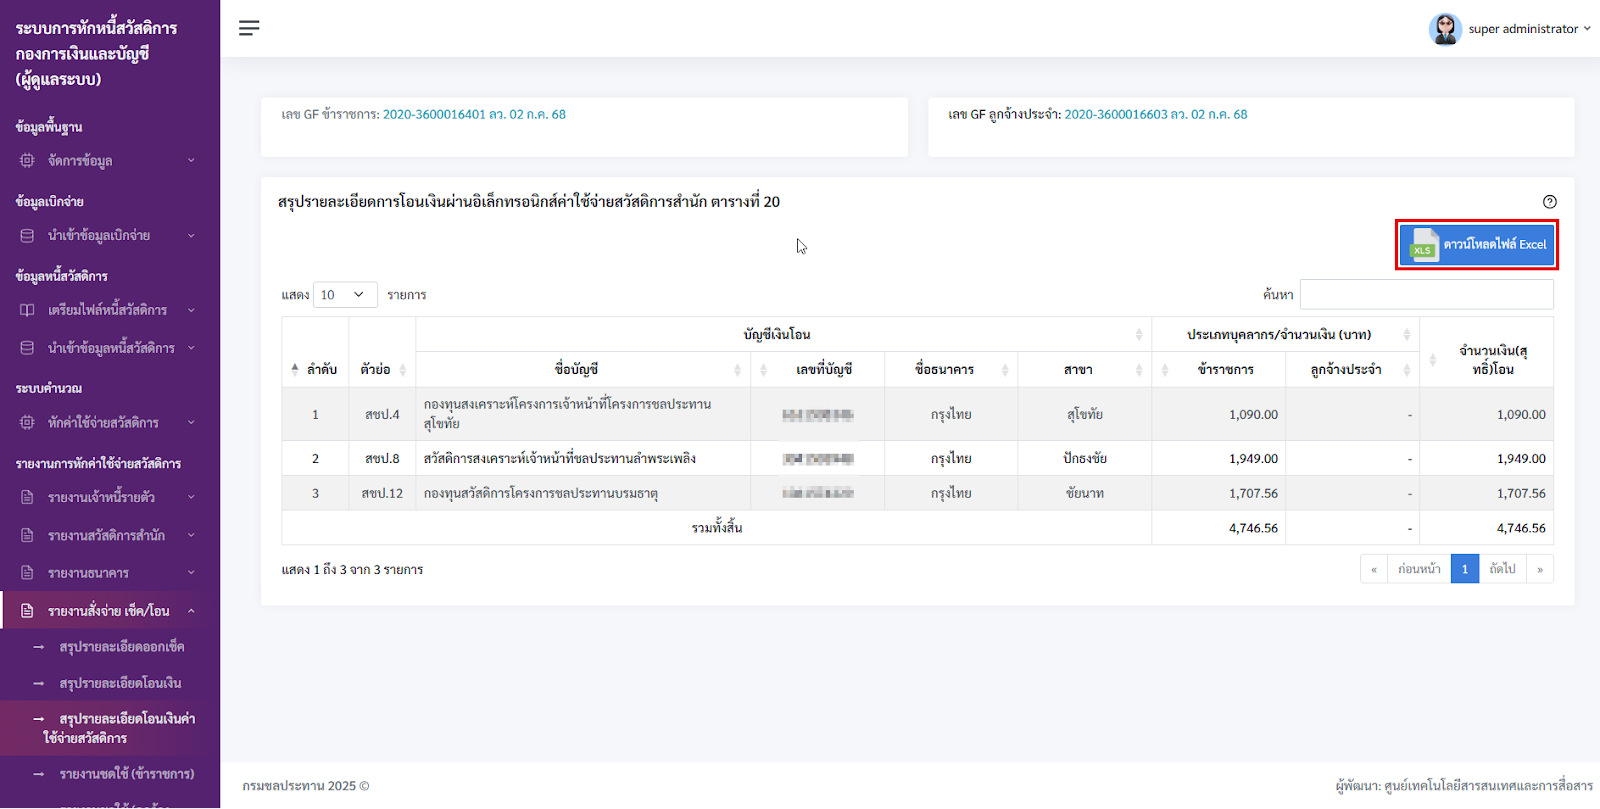
Task: Click the ค้นหา search input field
Action: (1426, 294)
